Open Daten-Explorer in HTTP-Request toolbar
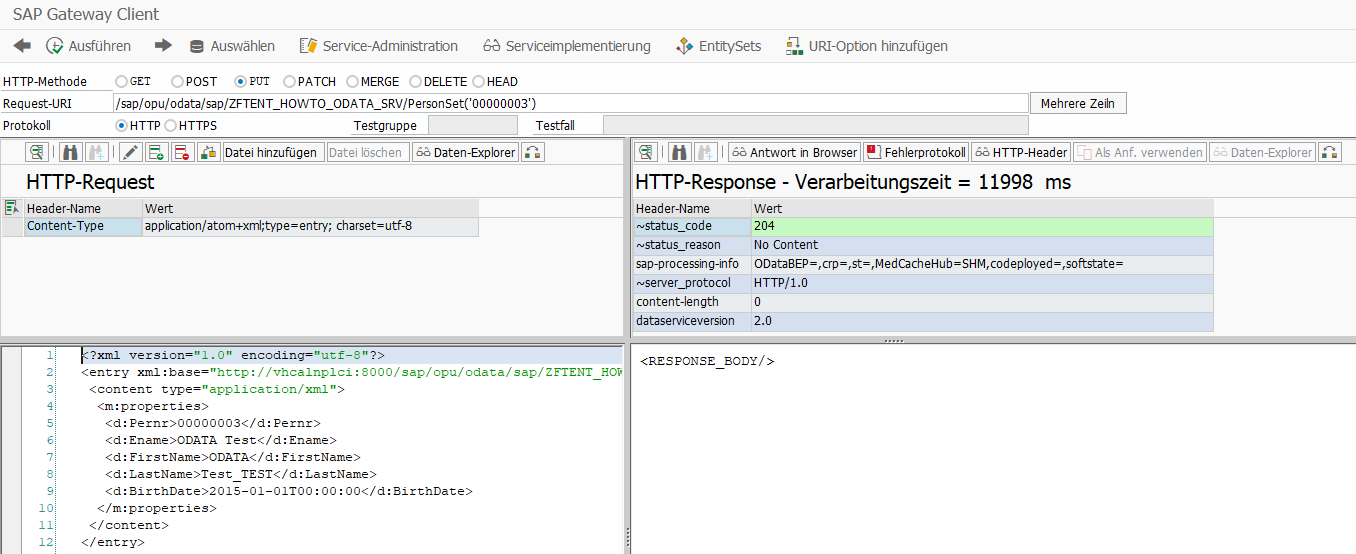Screen dimensions: 1356x554 465,152
